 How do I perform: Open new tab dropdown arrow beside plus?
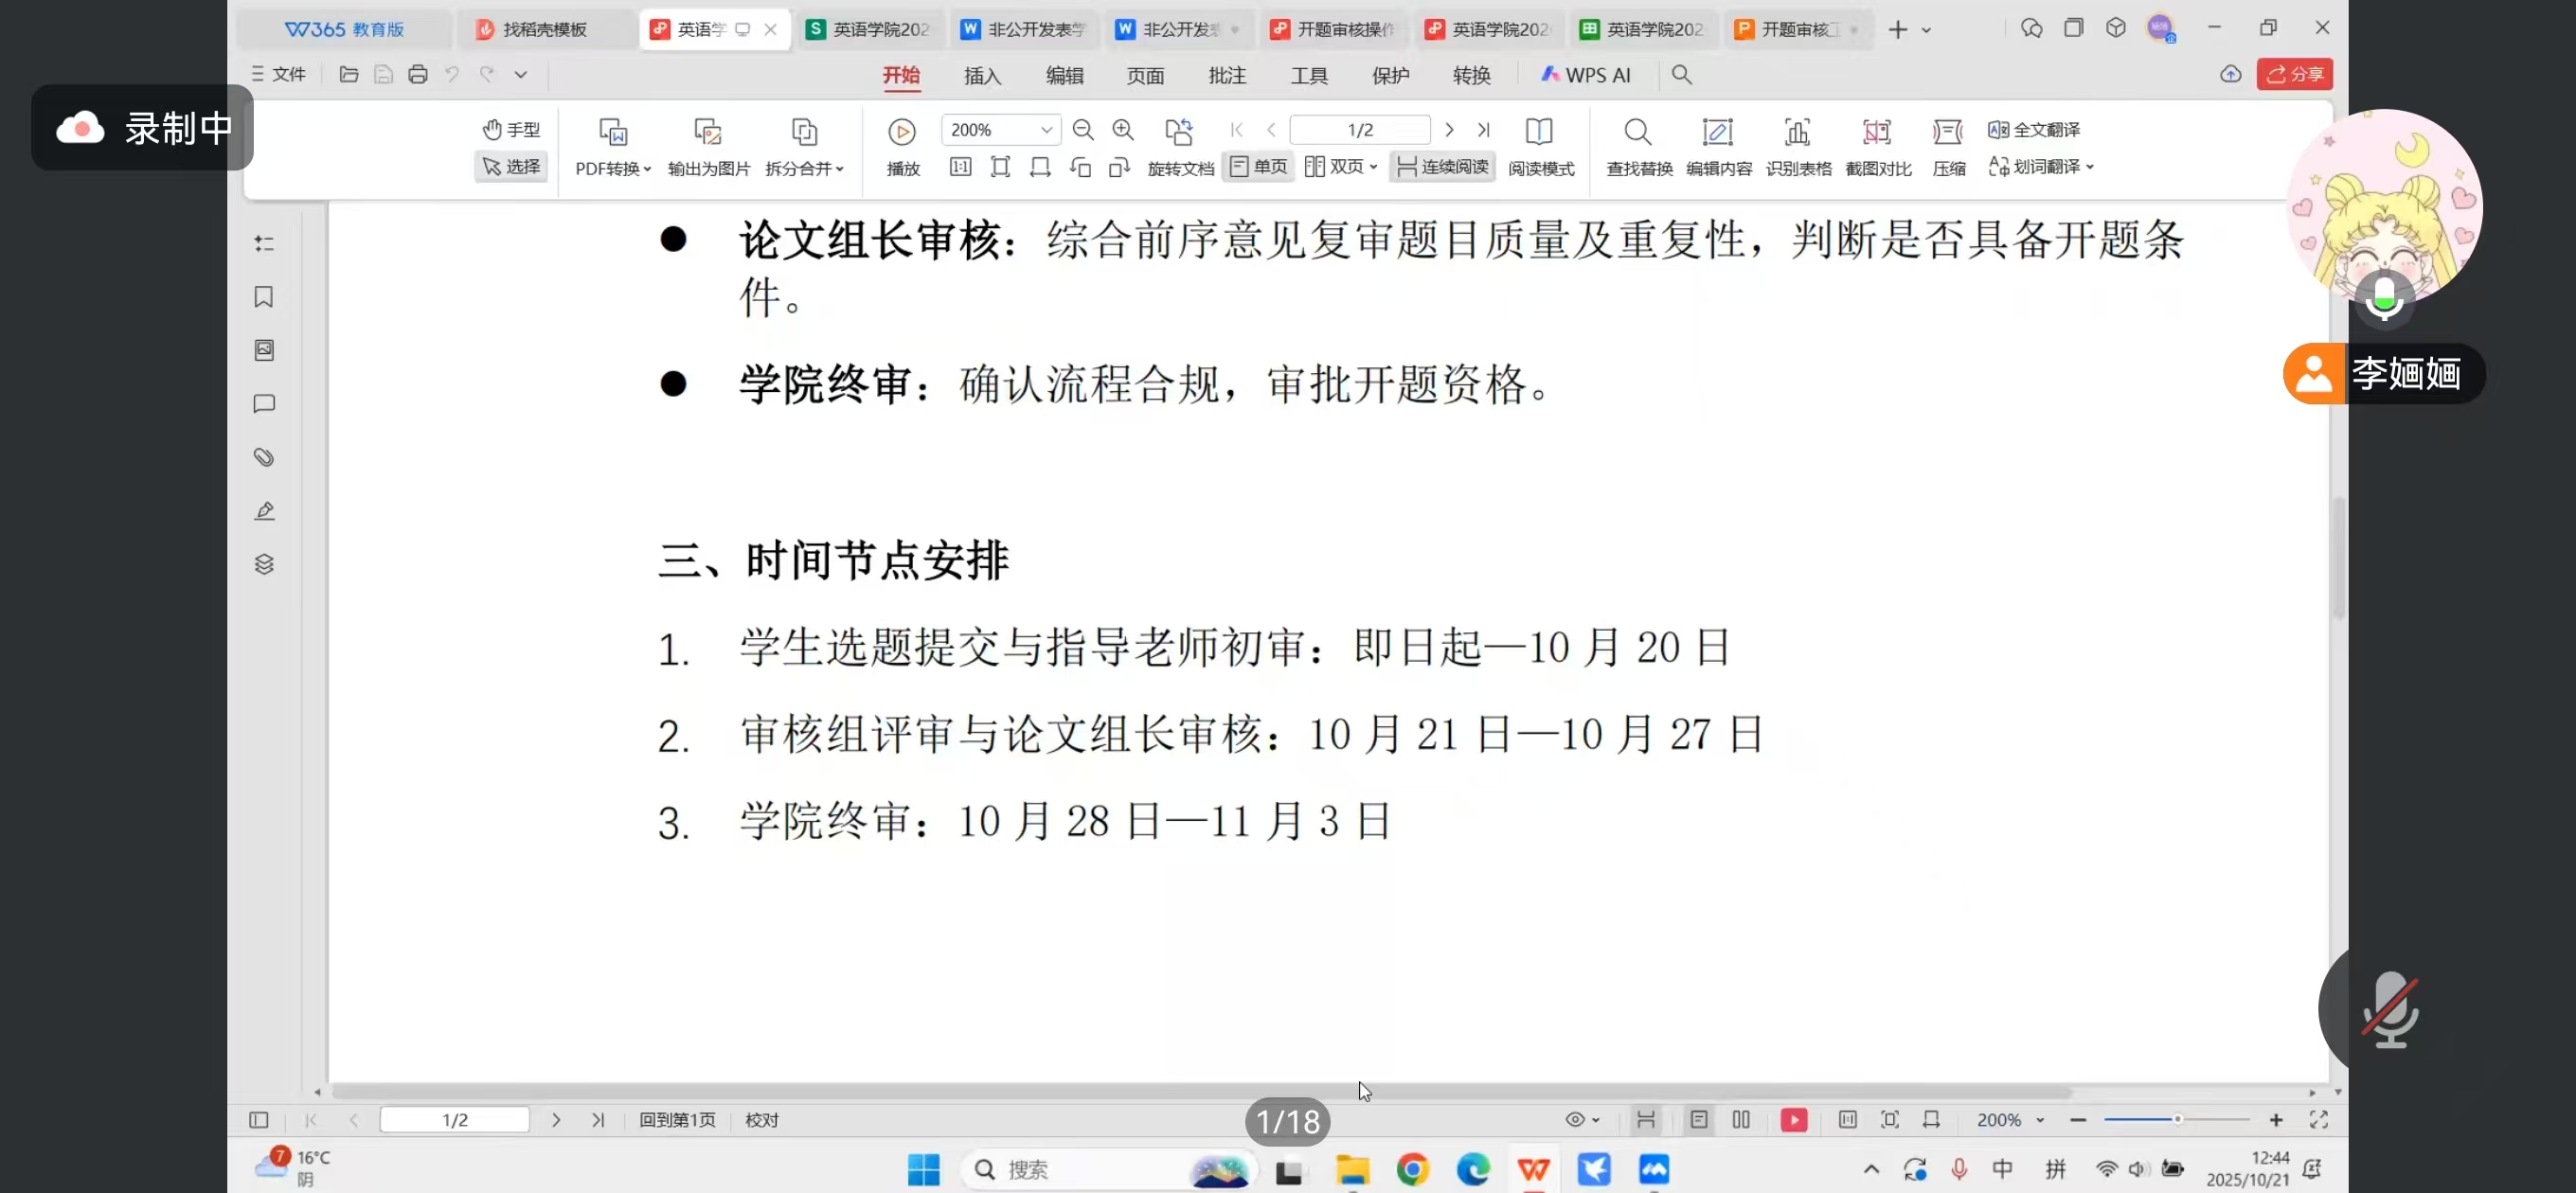(x=1926, y=30)
